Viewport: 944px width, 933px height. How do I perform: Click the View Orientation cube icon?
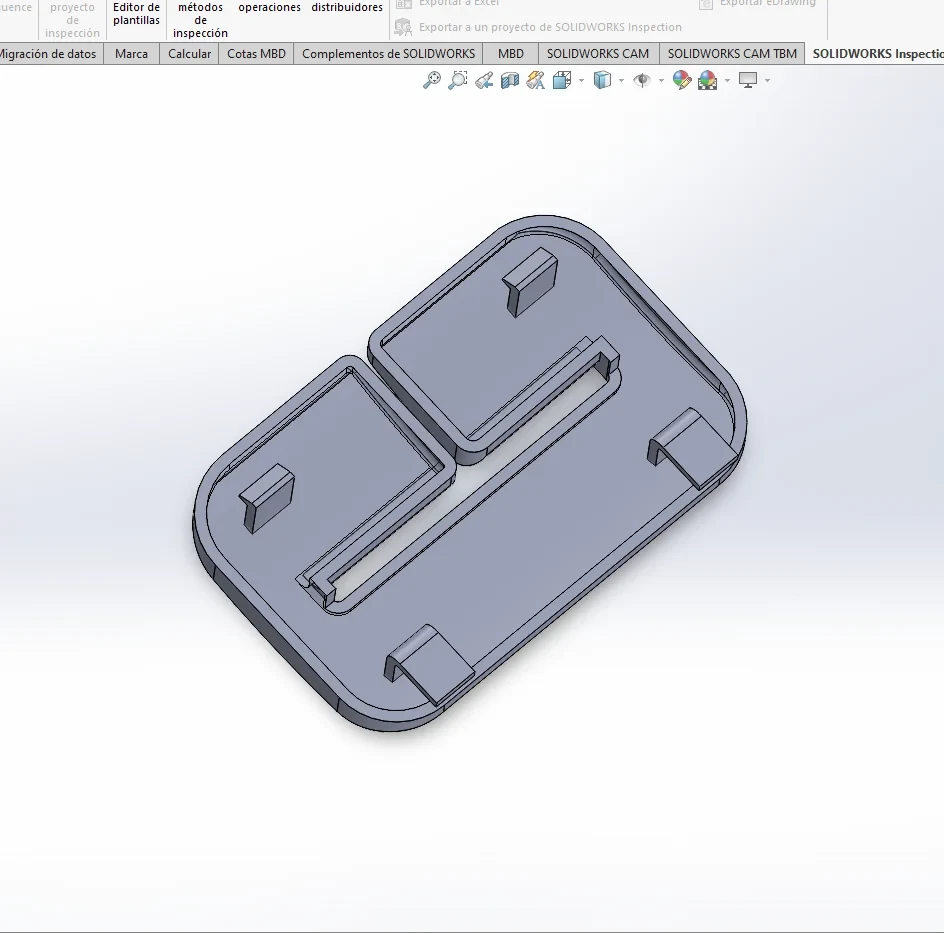[562, 80]
